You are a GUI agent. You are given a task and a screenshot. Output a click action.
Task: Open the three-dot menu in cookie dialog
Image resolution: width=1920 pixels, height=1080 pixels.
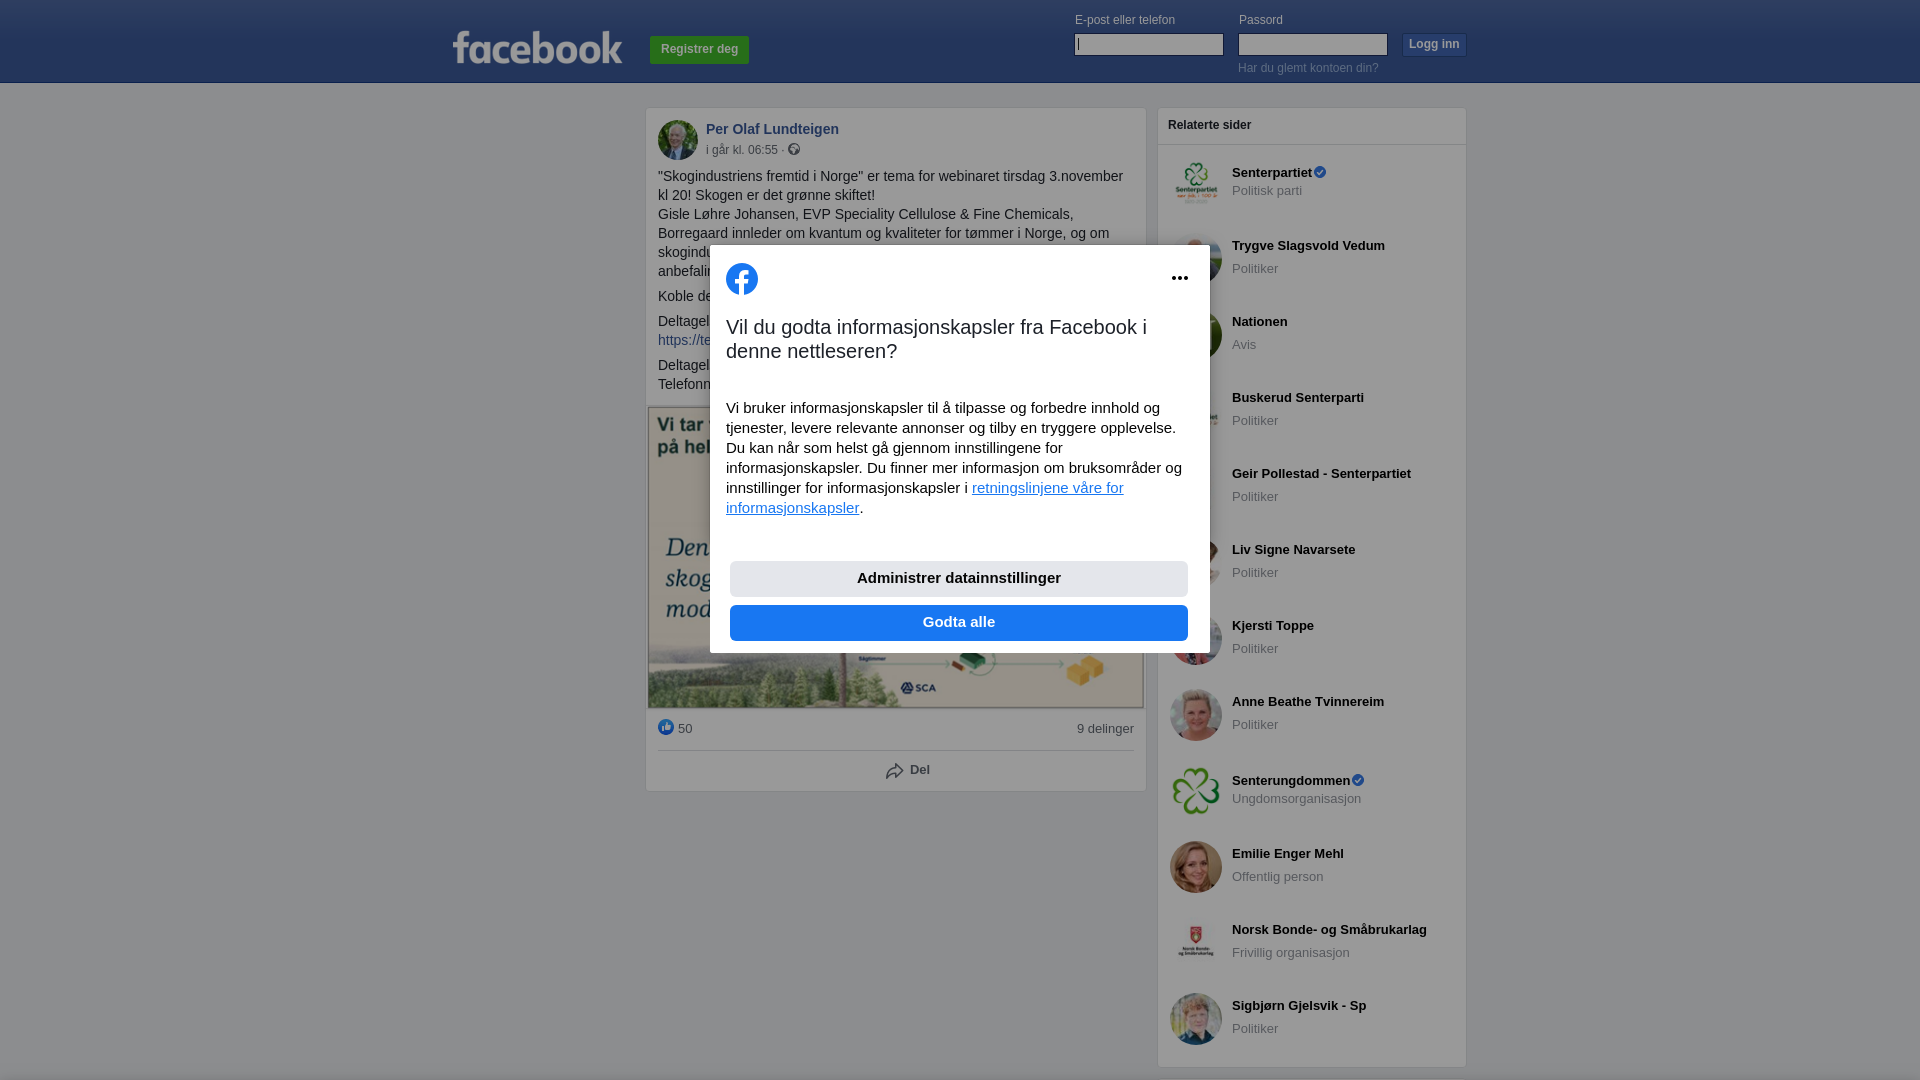tap(1180, 278)
